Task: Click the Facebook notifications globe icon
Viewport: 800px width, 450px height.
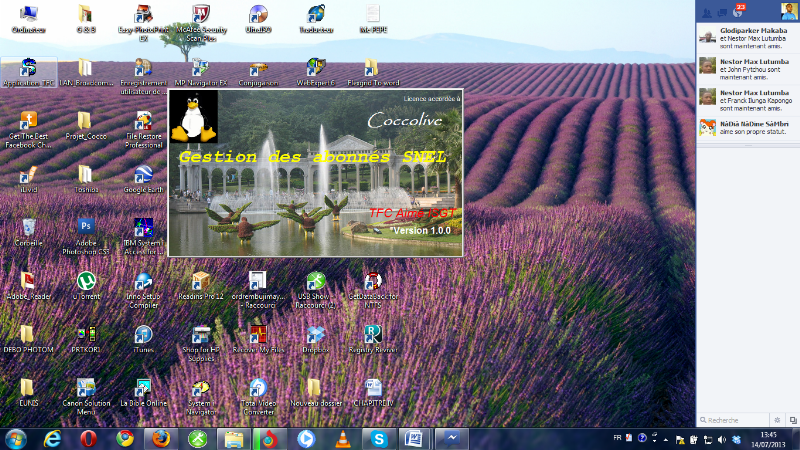Action: [x=738, y=11]
